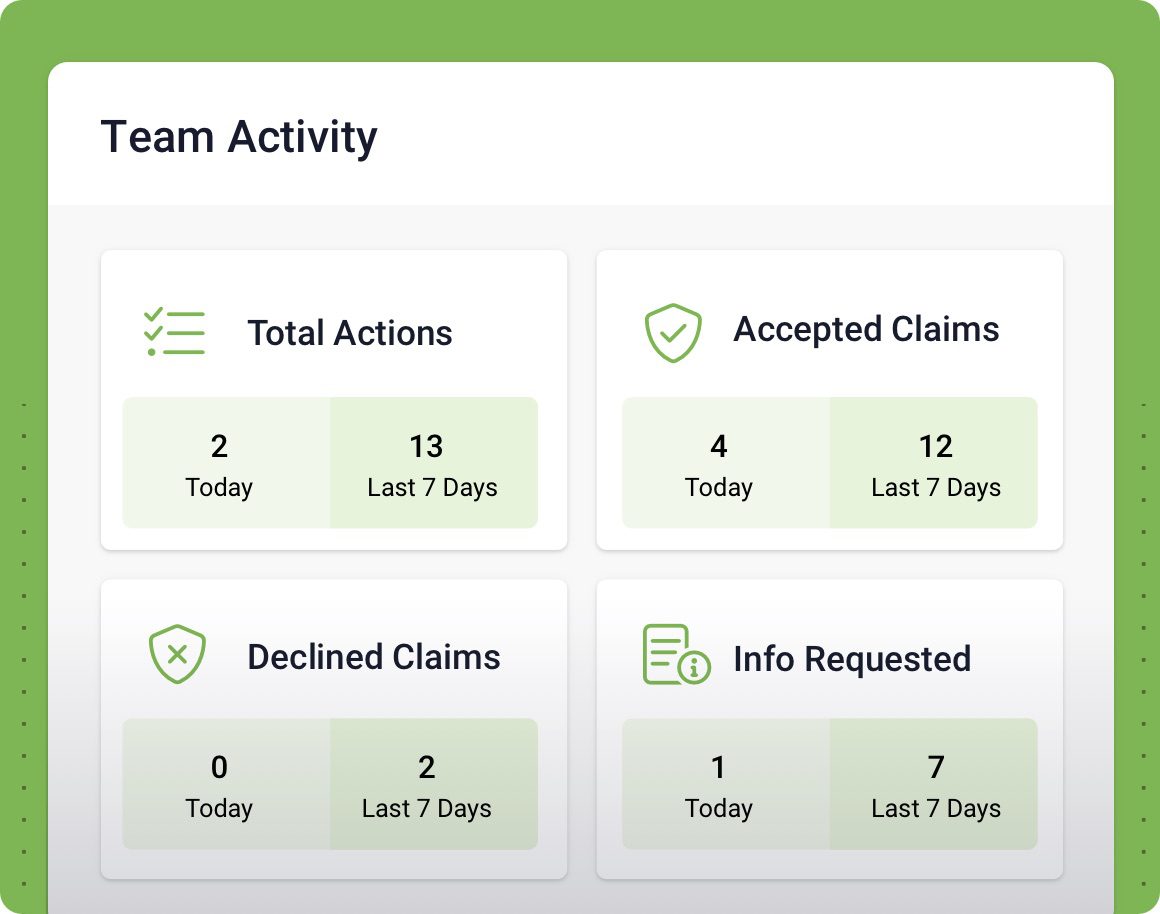Click the Total Actions checklist icon
Image resolution: width=1160 pixels, height=914 pixels.
174,332
